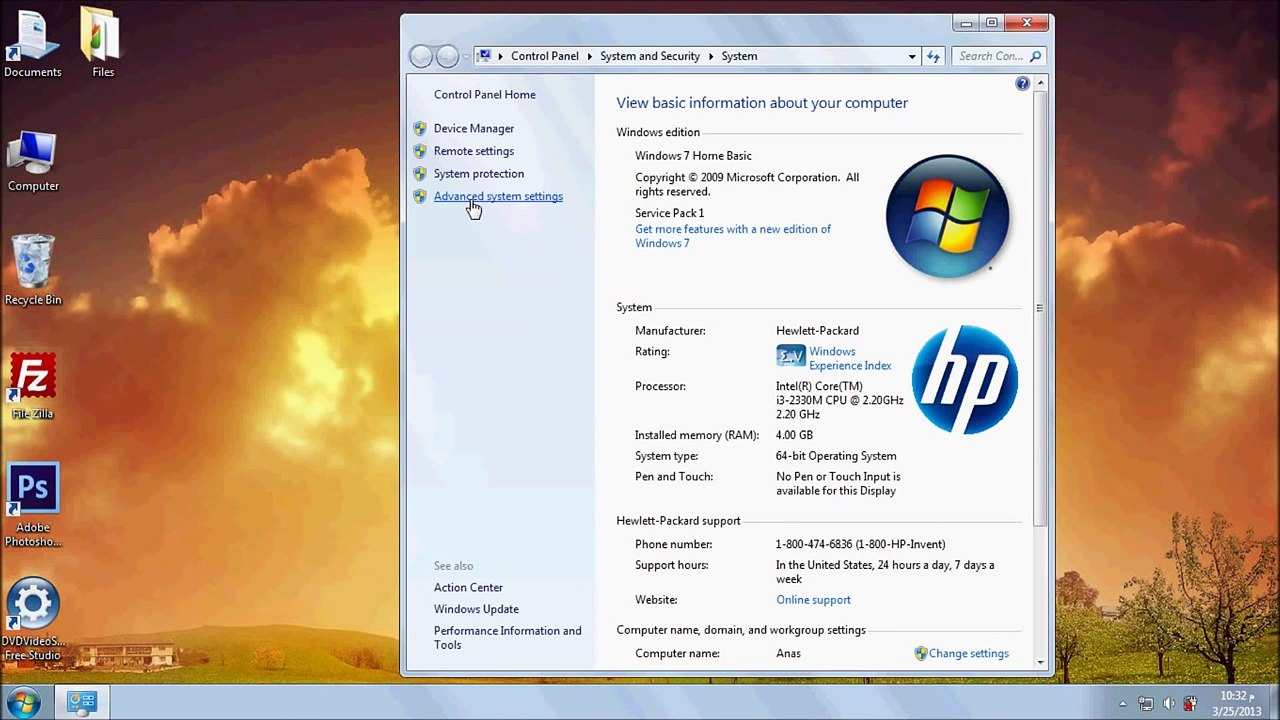Open Remote settings
Viewport: 1280px width, 720px height.
coord(474,151)
